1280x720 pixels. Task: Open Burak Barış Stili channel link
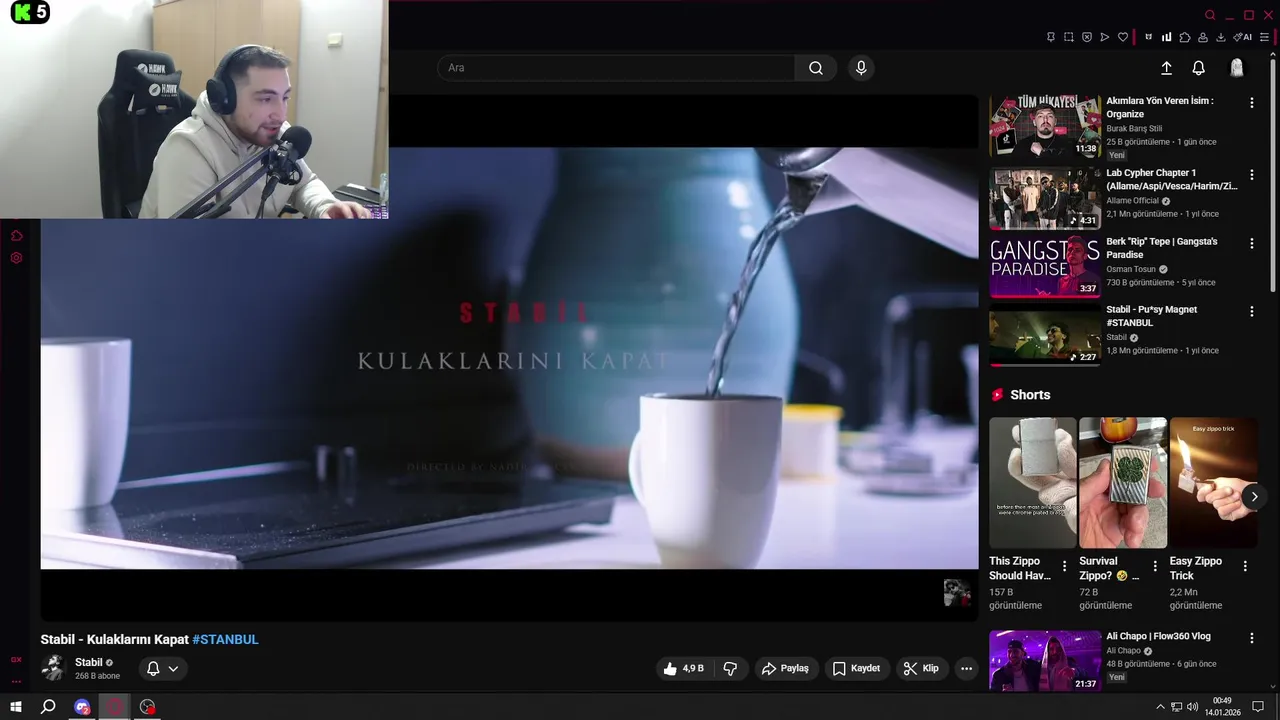click(x=1134, y=128)
